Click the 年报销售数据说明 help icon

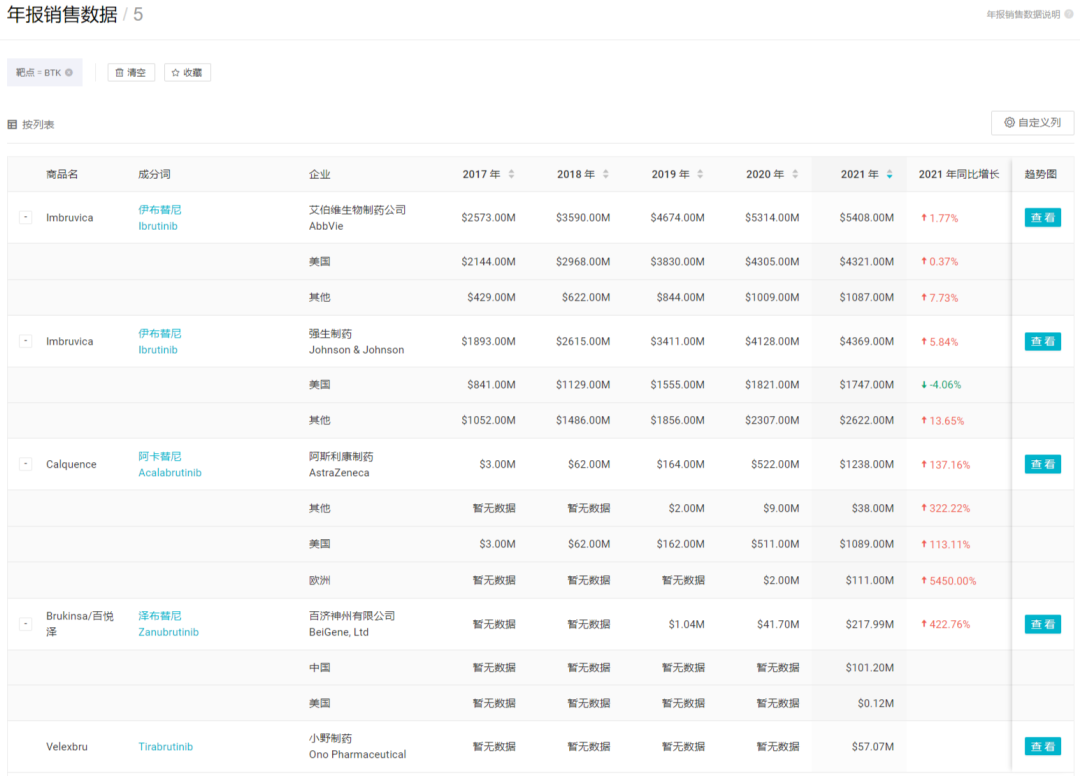(x=1069, y=14)
